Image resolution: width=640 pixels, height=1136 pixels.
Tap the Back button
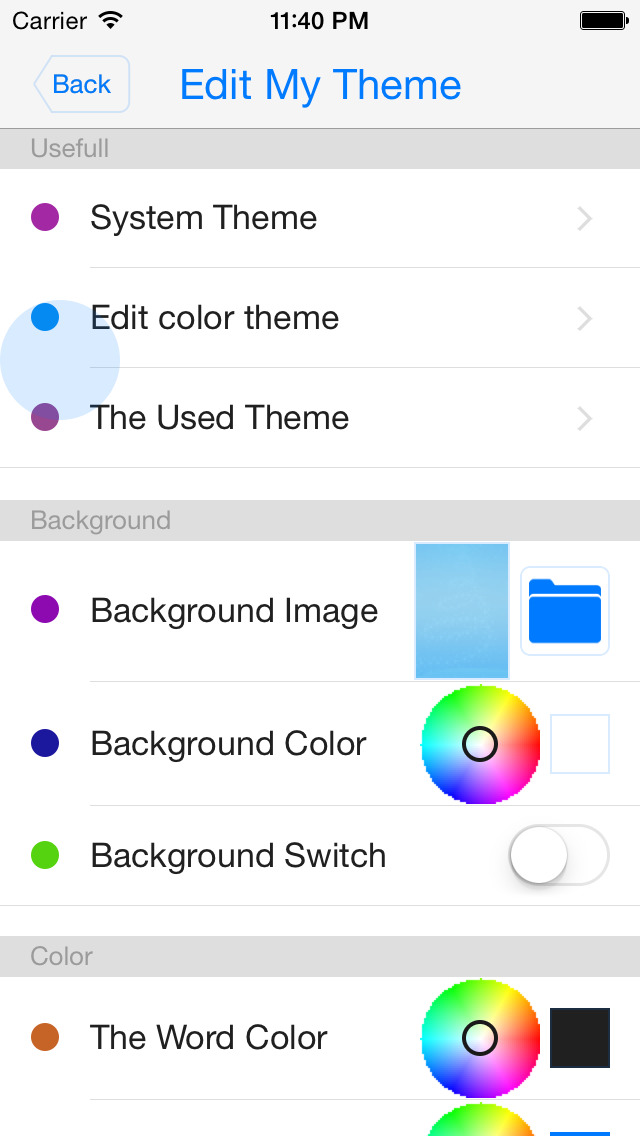tap(82, 84)
